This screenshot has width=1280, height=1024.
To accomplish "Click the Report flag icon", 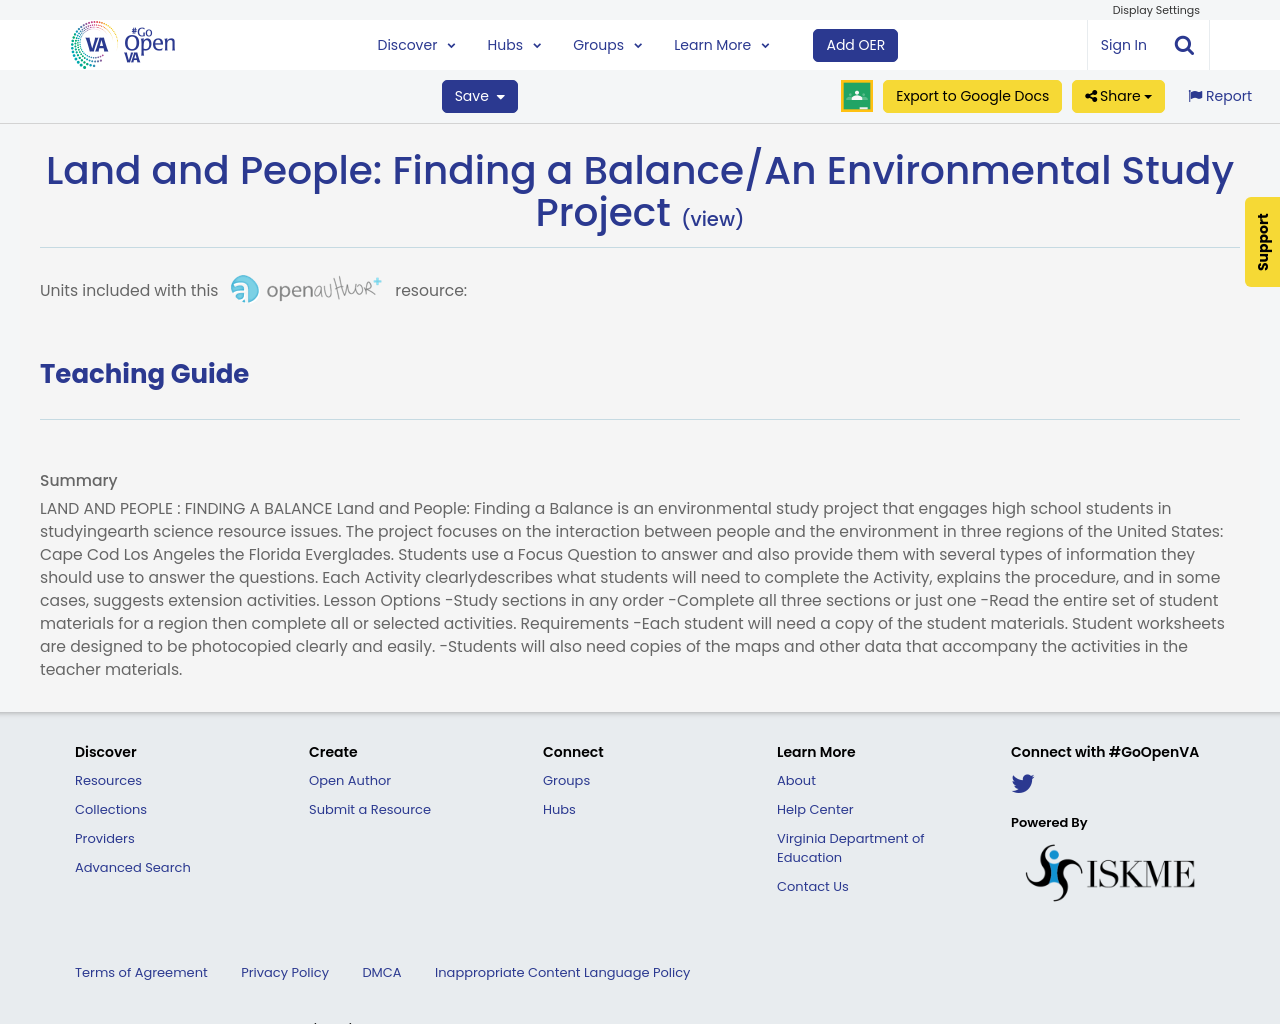I will [1196, 94].
